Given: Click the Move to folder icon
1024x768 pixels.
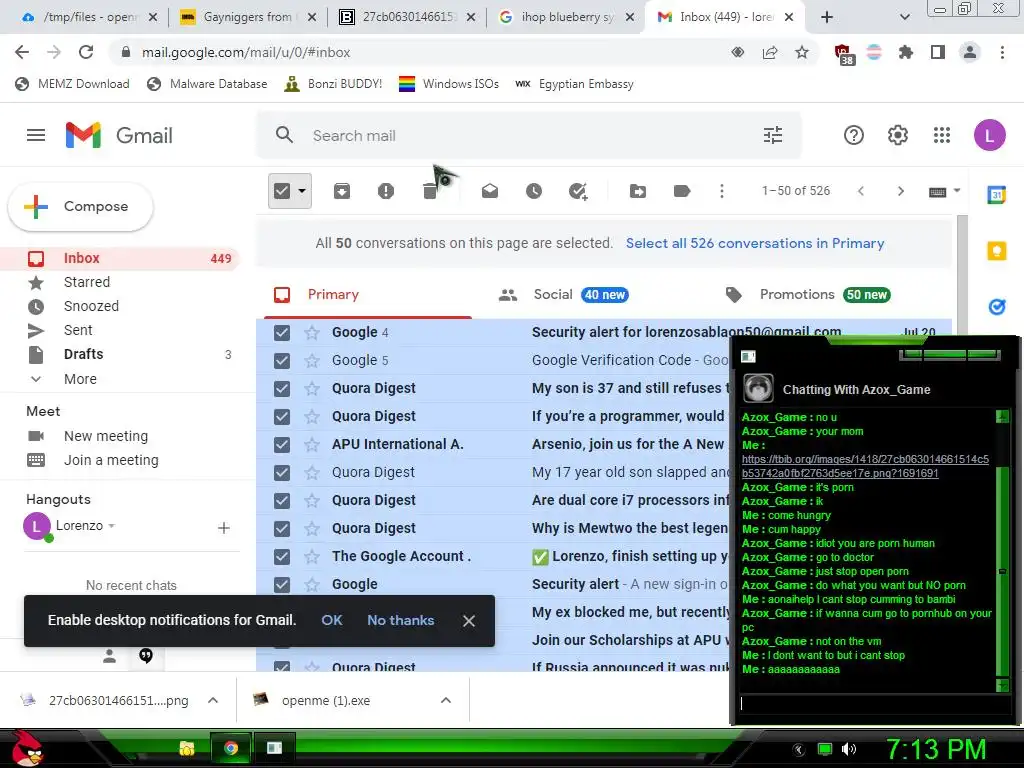Looking at the screenshot, I should click(x=638, y=191).
